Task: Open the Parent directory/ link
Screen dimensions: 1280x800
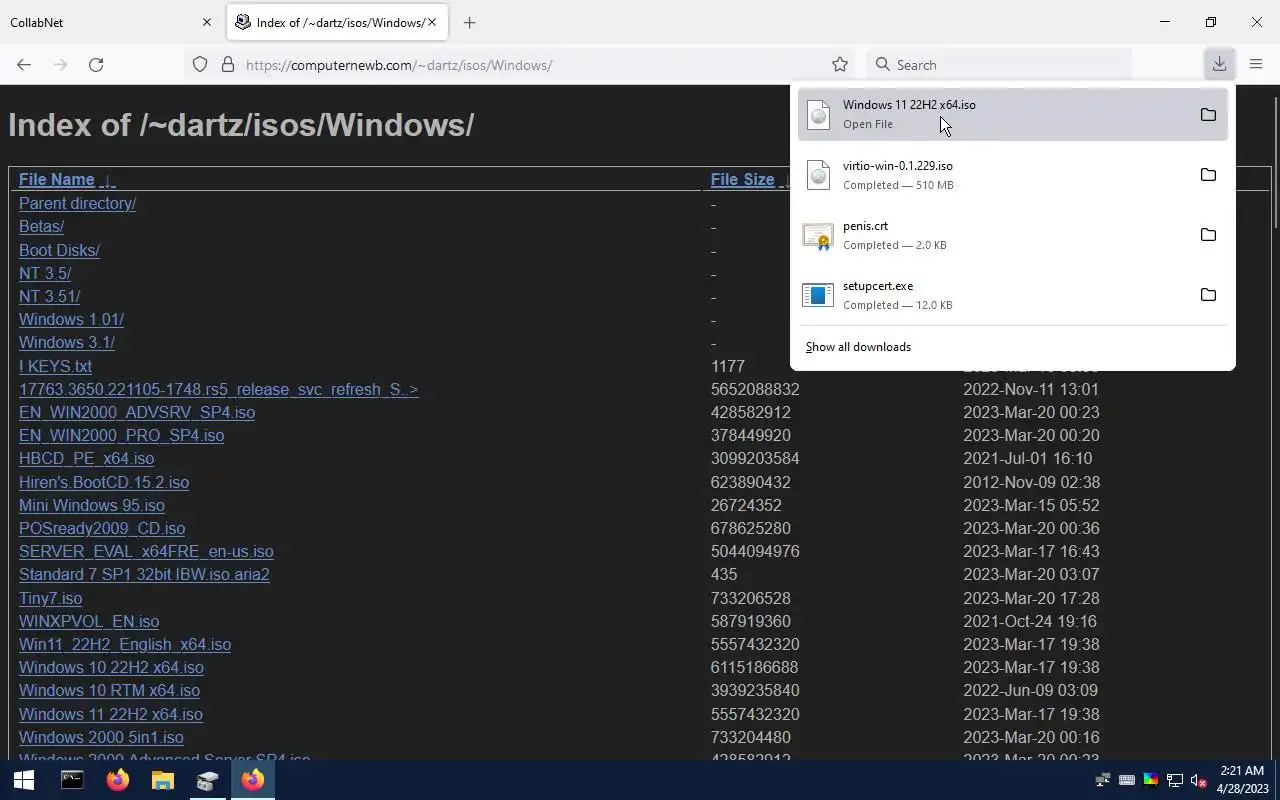Action: [77, 203]
